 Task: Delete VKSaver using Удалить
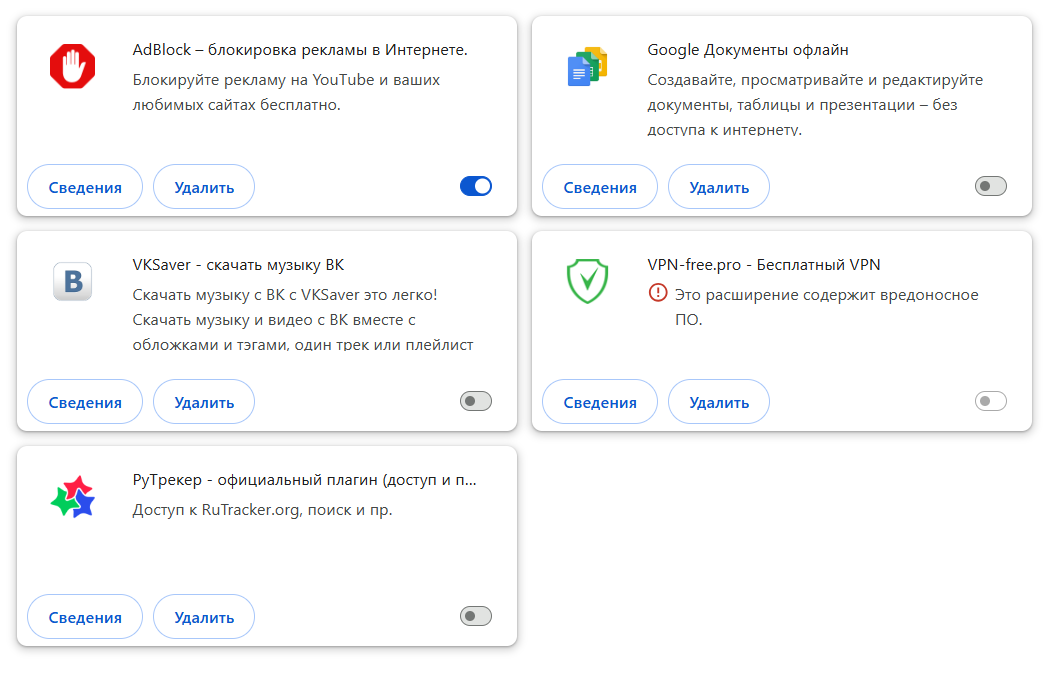(204, 402)
